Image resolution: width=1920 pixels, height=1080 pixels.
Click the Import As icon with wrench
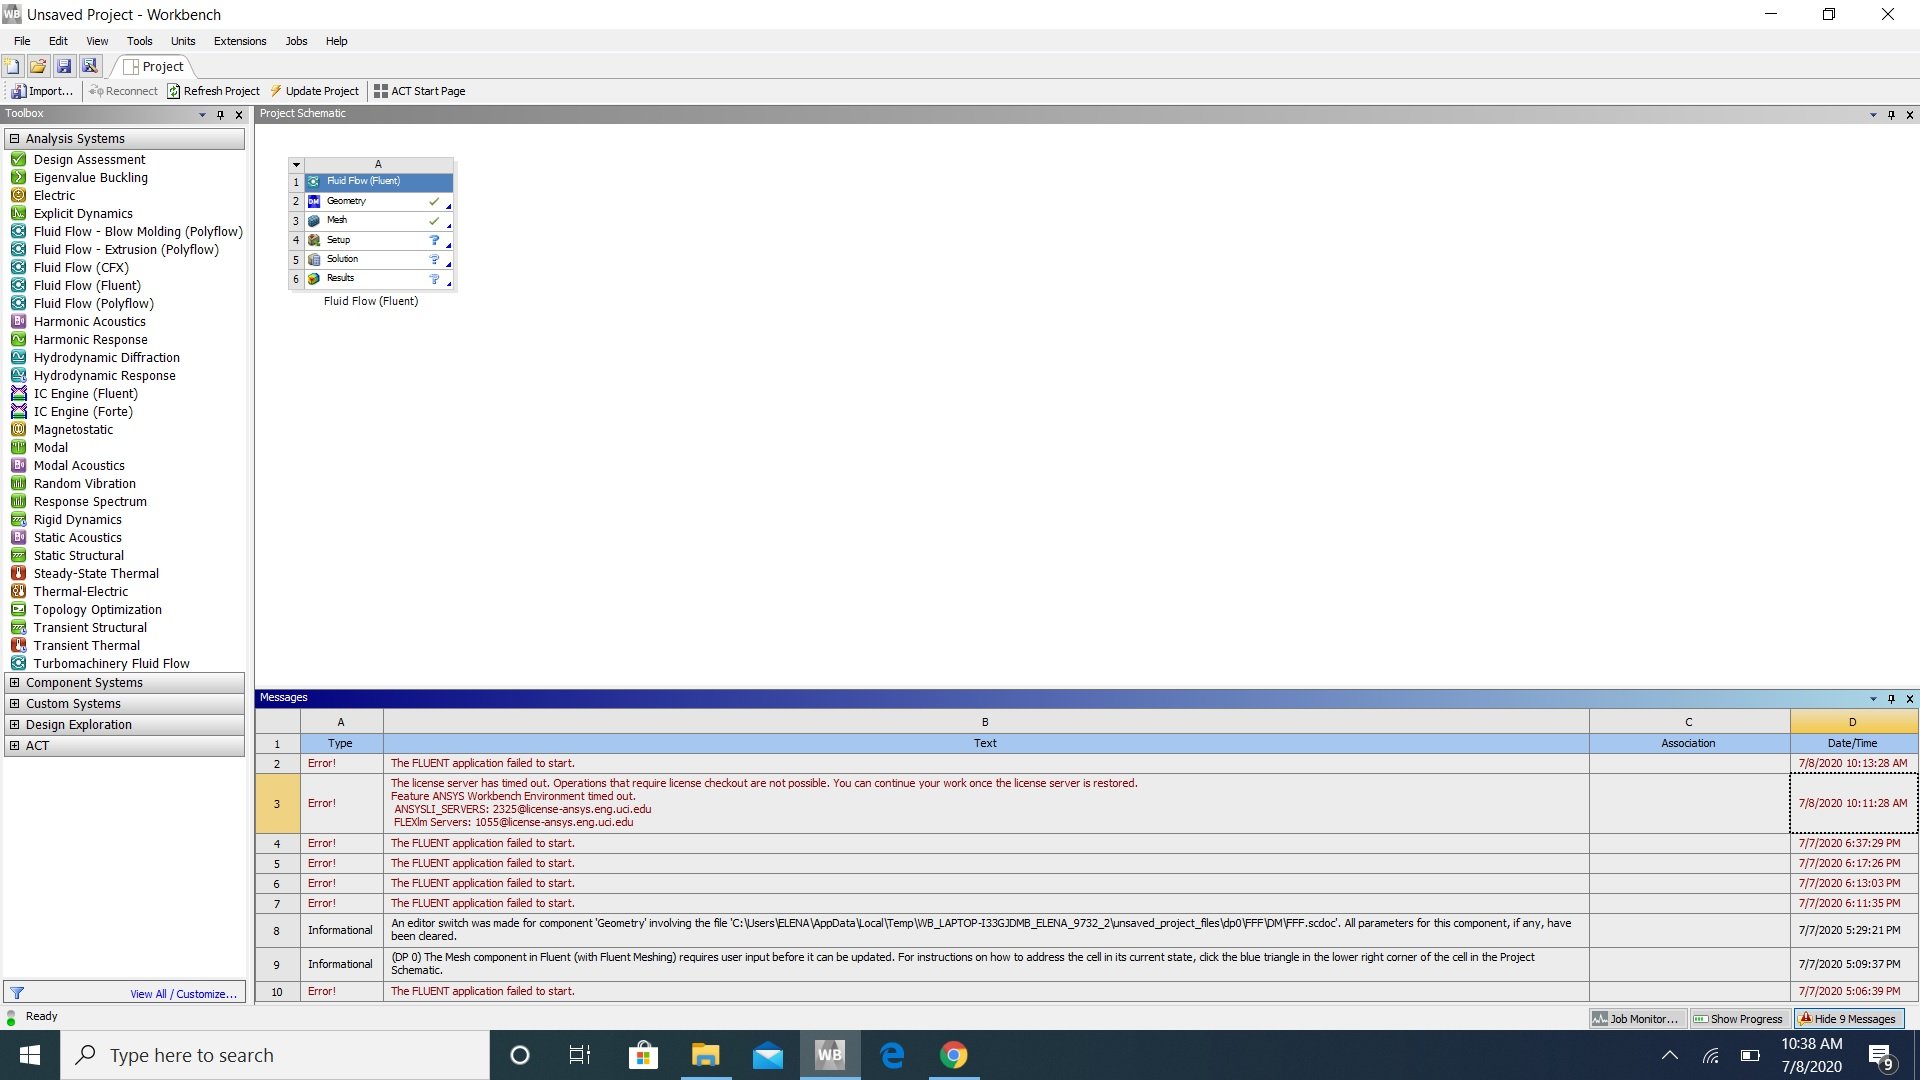(x=89, y=65)
